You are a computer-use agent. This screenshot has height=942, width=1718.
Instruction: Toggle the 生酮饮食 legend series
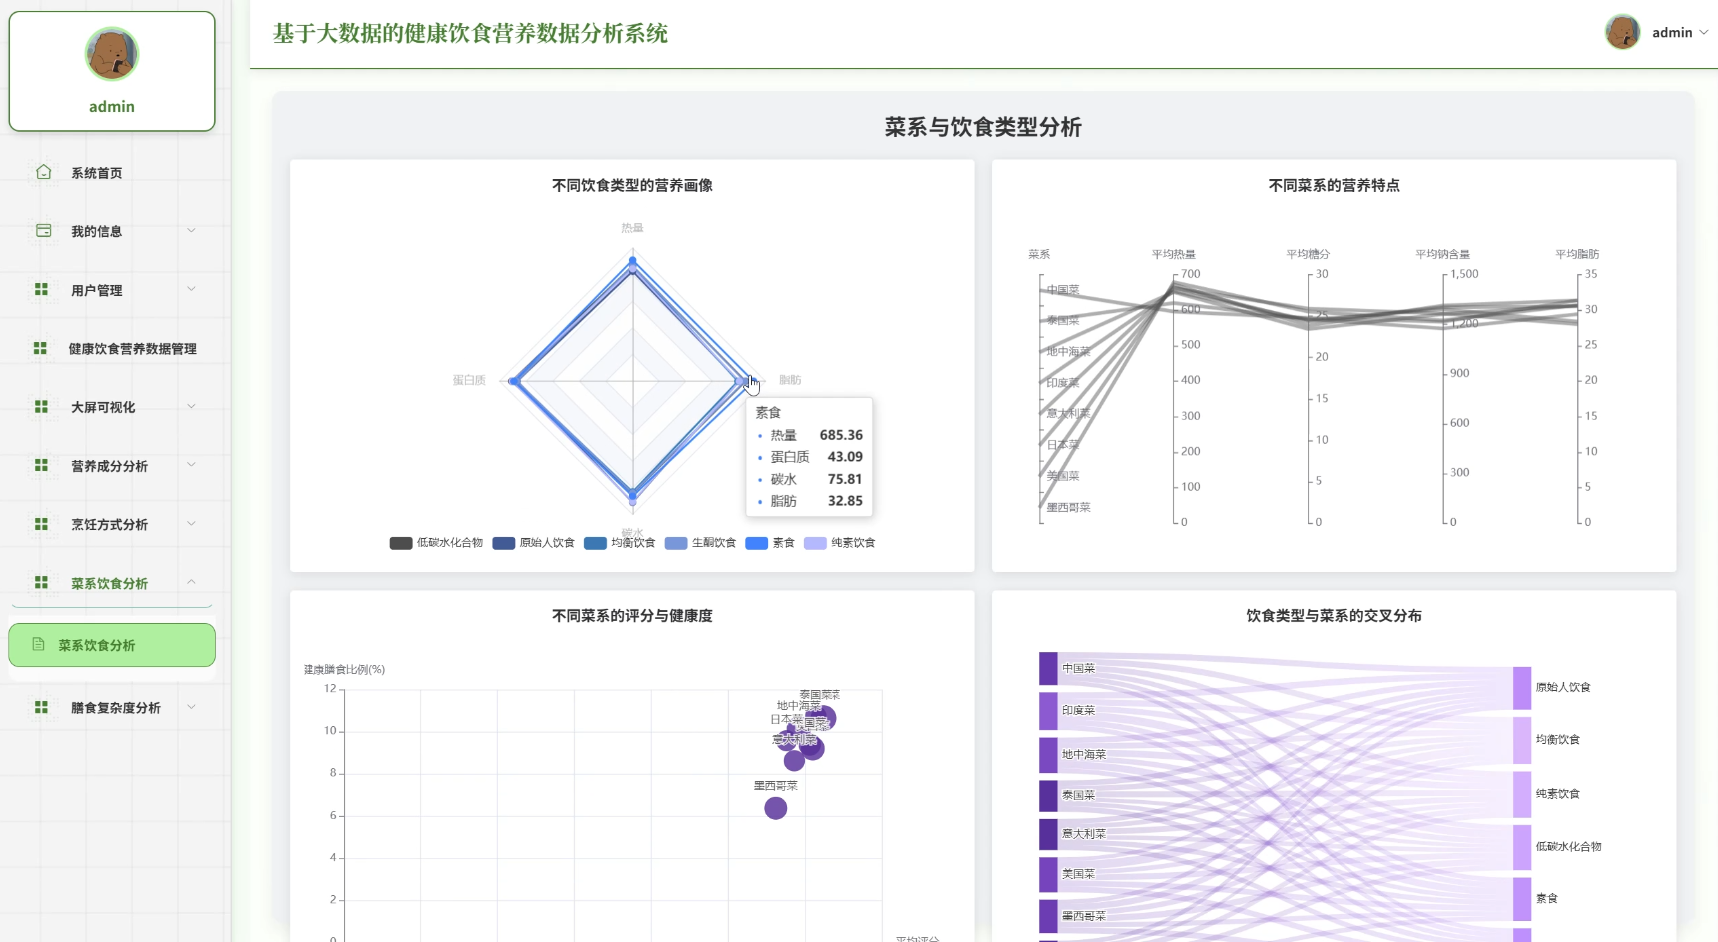pos(700,543)
